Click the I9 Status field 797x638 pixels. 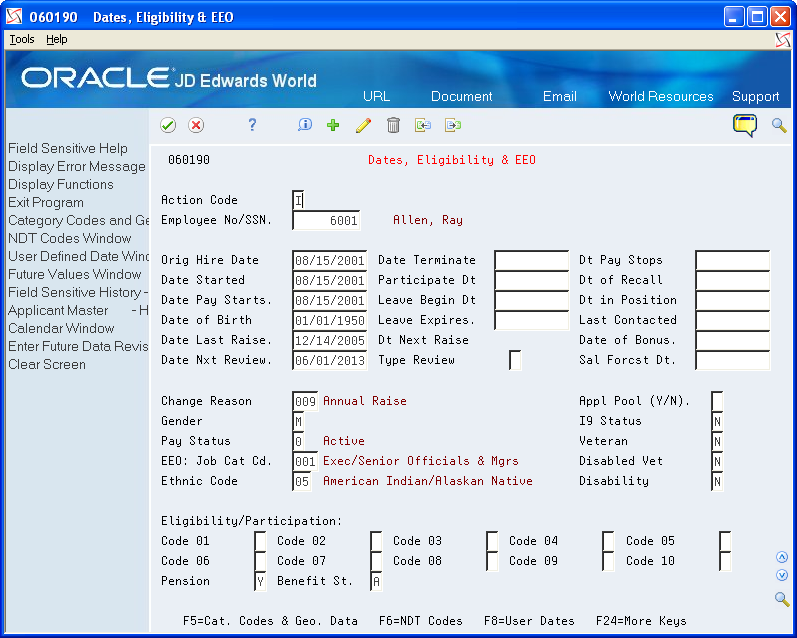click(x=717, y=421)
